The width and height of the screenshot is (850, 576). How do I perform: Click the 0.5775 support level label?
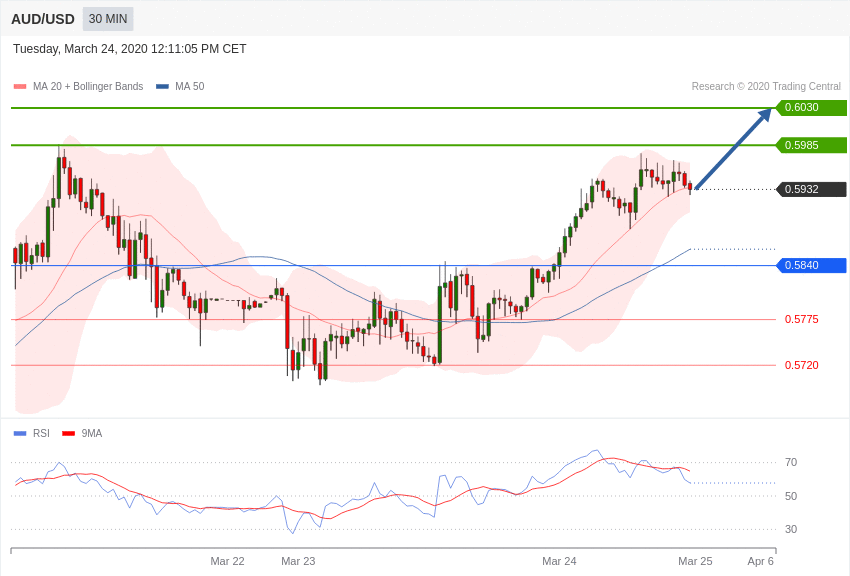pyautogui.click(x=802, y=319)
